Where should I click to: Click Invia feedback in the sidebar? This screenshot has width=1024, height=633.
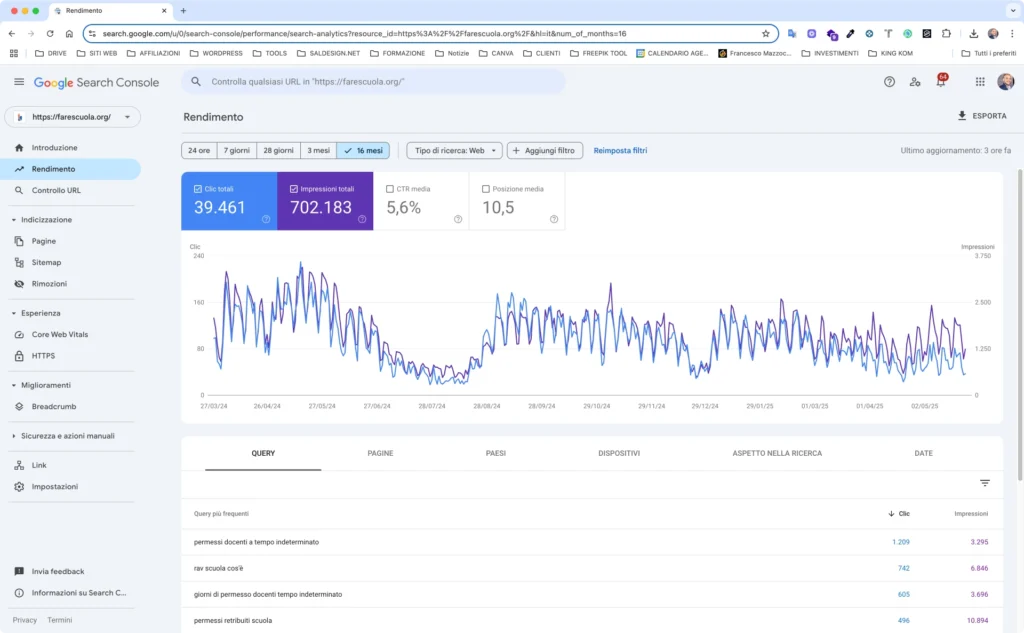pos(71,572)
